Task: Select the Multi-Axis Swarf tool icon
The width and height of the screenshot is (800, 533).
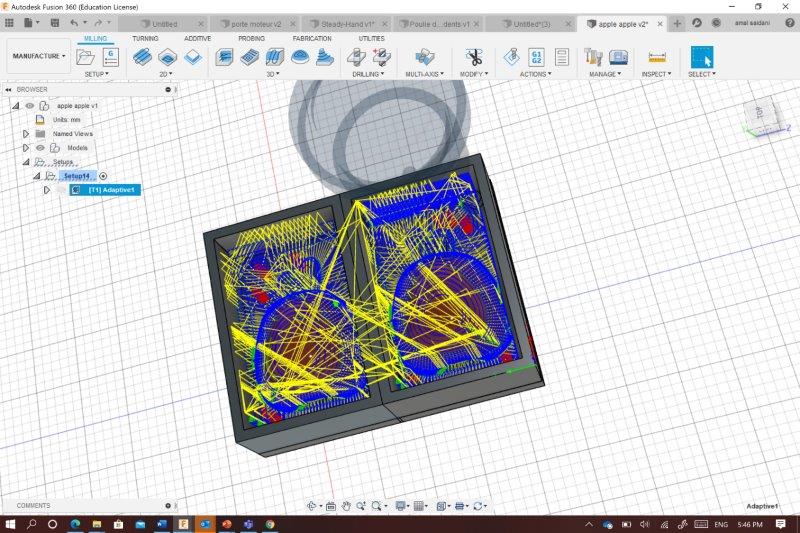Action: [424, 57]
